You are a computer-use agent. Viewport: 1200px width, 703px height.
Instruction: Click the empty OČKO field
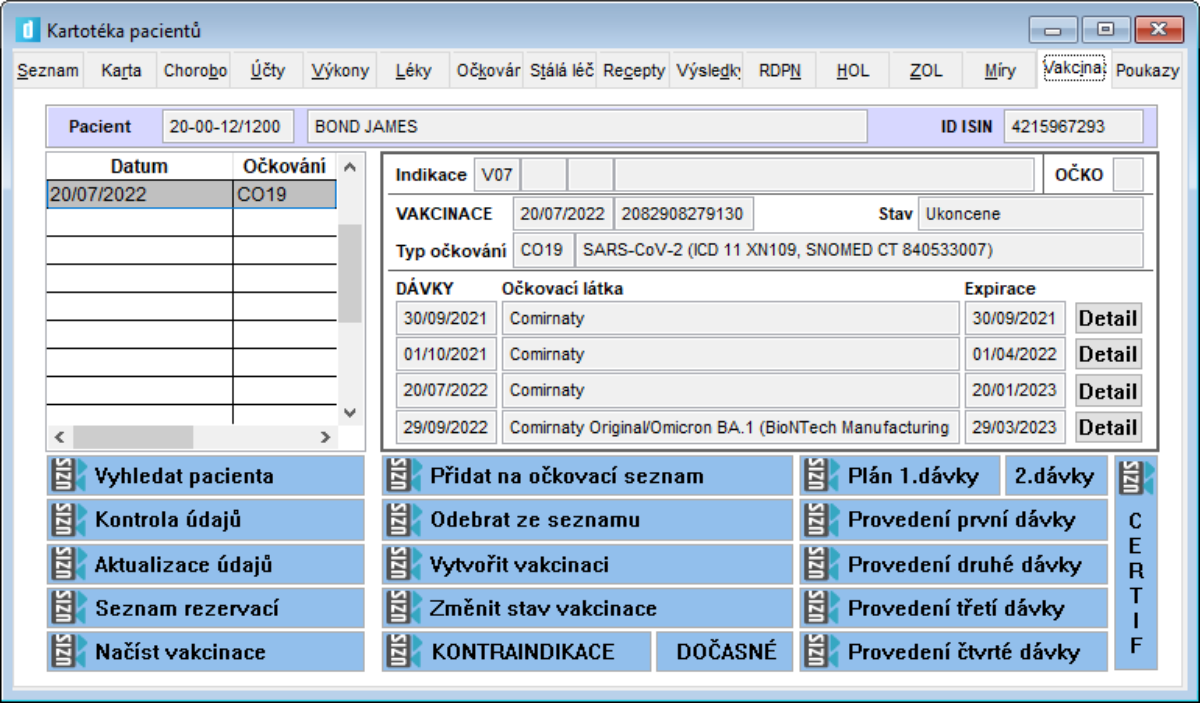click(1128, 175)
